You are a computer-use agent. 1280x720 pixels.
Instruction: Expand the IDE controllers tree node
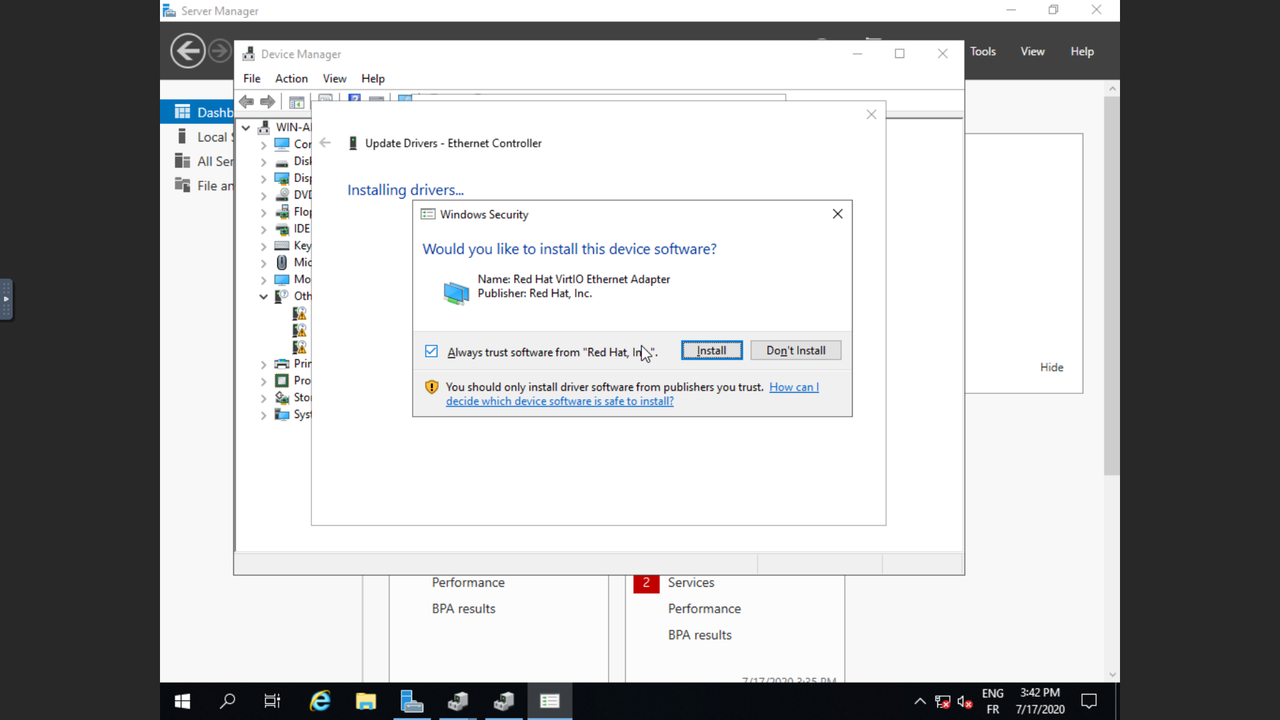click(x=263, y=230)
